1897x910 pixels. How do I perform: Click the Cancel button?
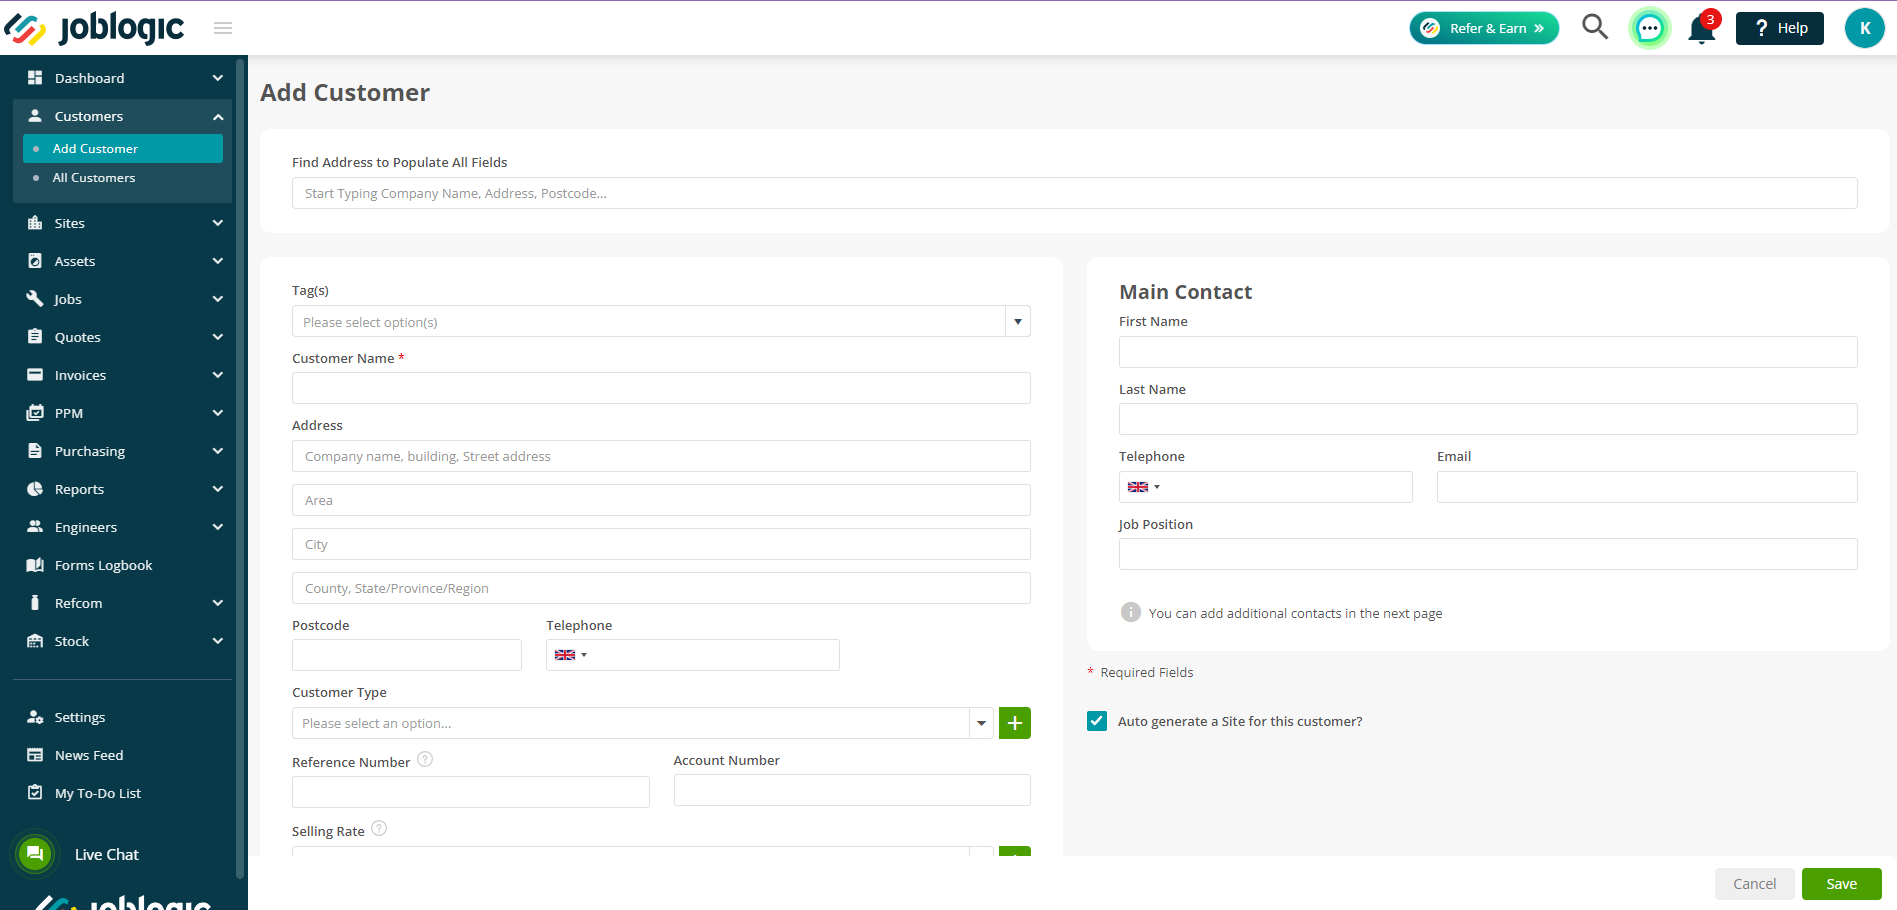coord(1754,884)
